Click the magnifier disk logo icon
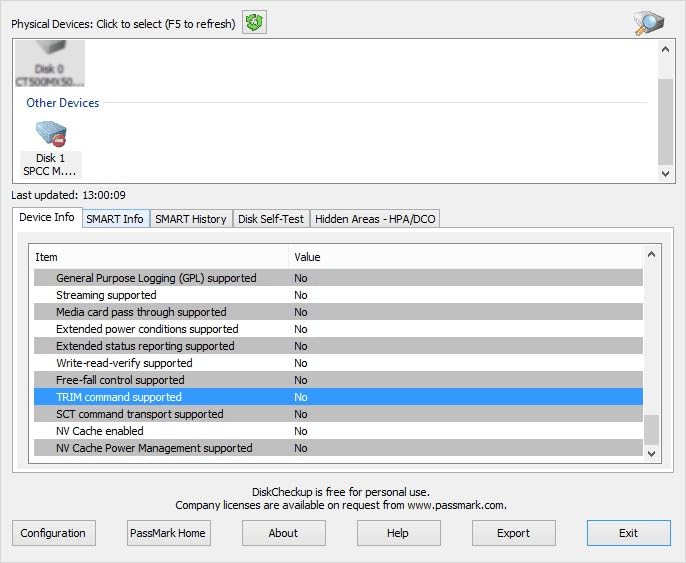686x563 pixels. click(649, 23)
